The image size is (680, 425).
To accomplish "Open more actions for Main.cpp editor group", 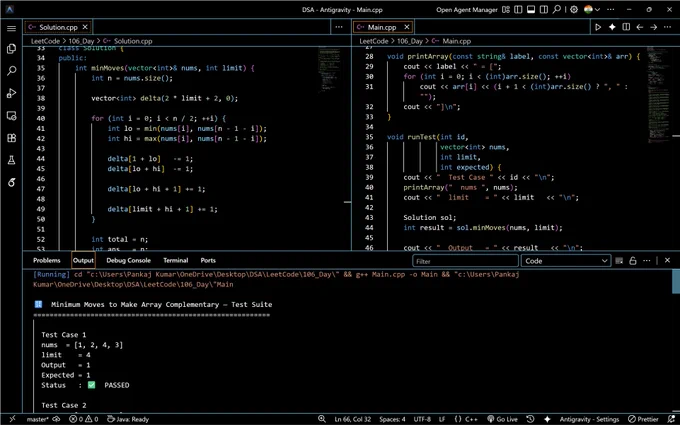I will point(667,27).
